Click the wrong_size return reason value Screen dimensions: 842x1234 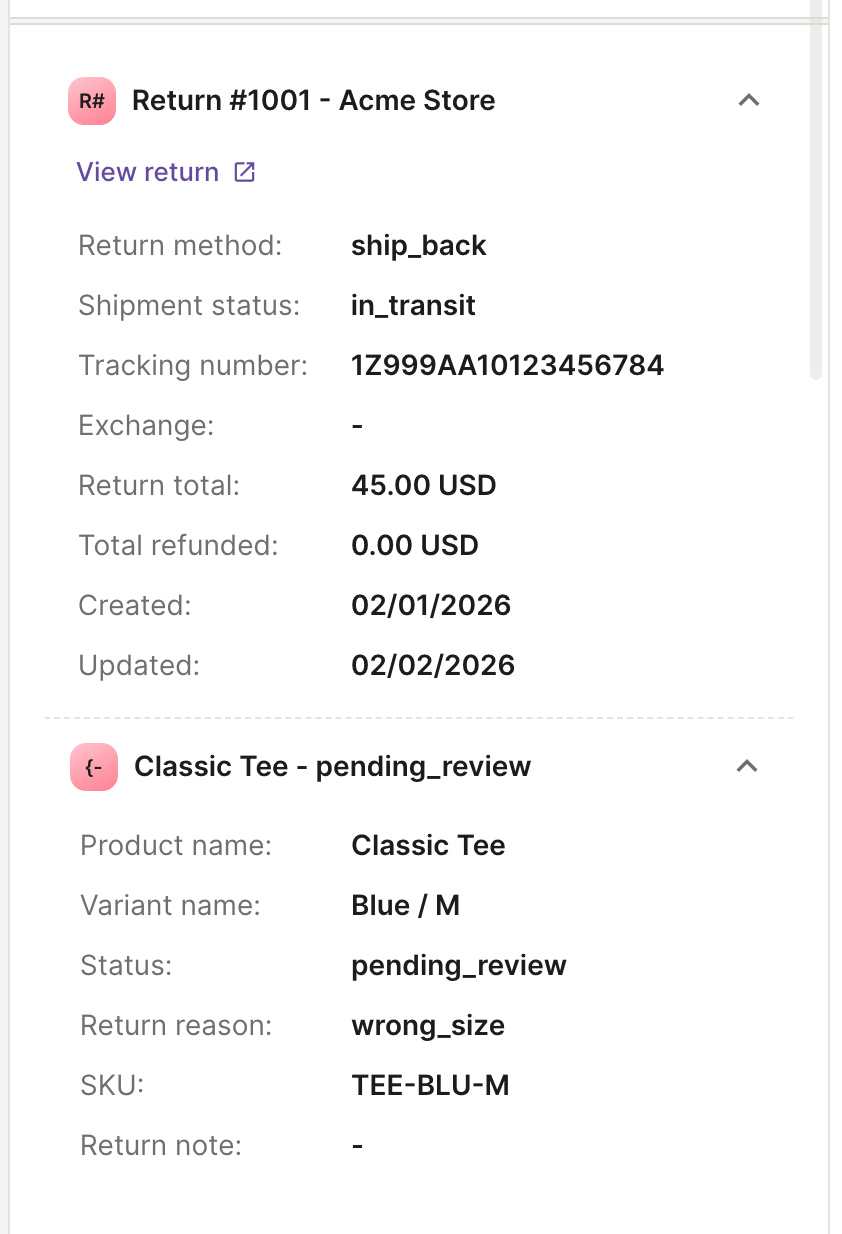click(428, 1026)
